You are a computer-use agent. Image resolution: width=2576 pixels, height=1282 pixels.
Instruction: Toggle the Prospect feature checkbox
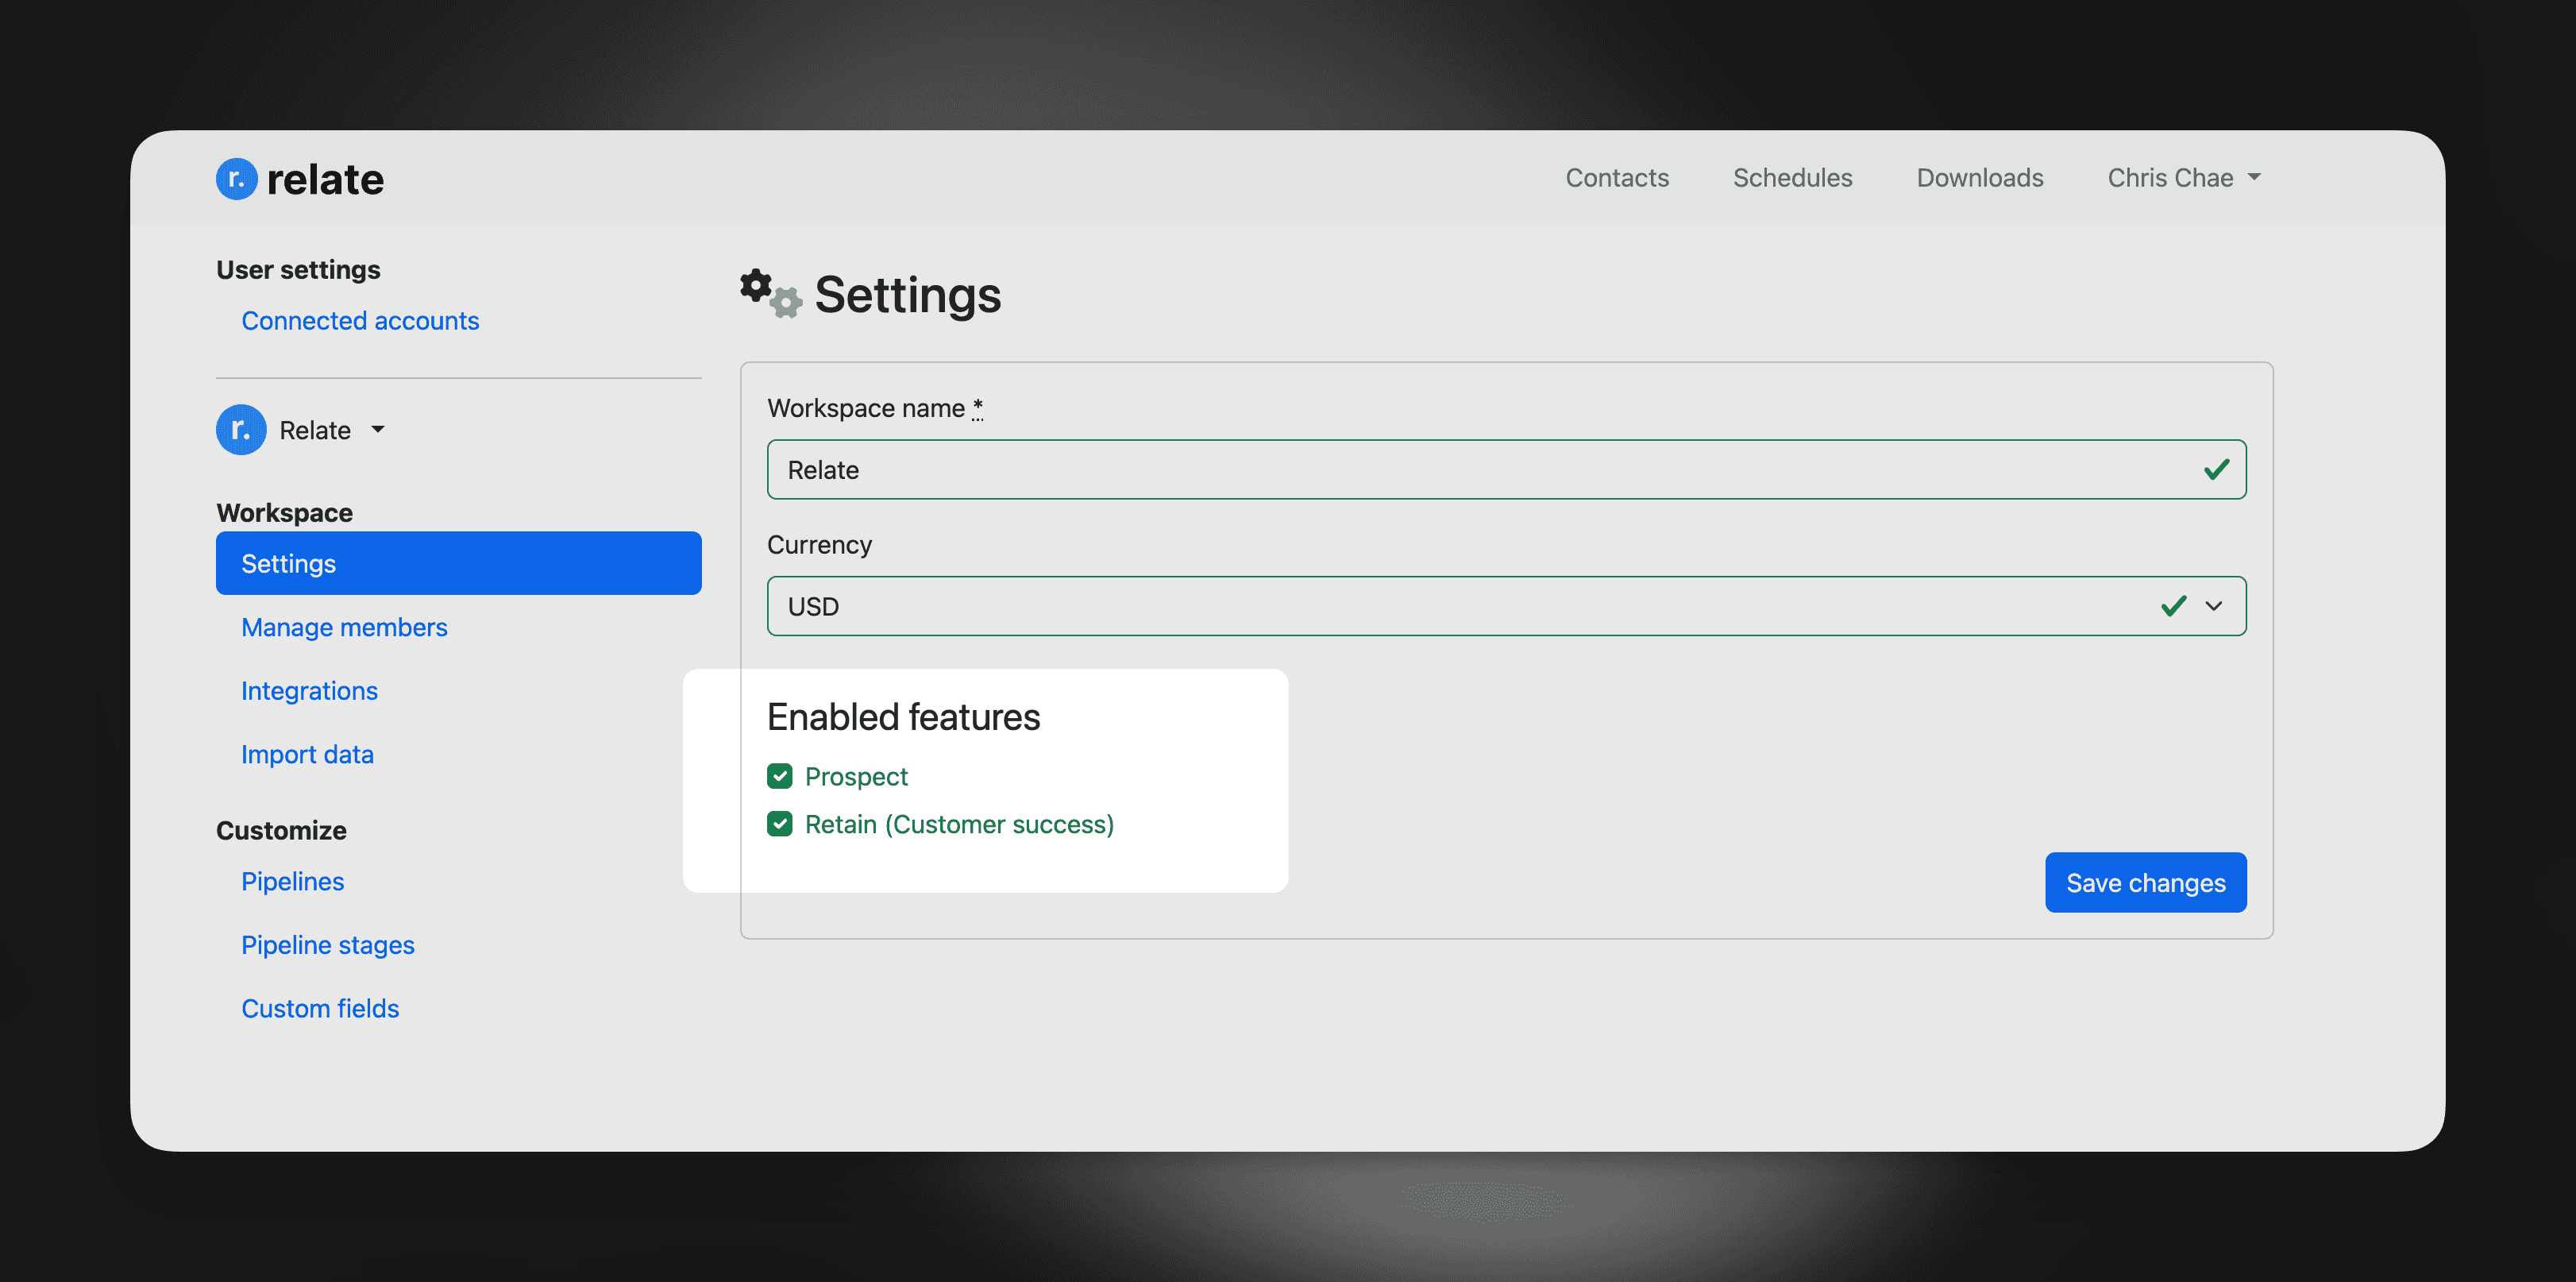(780, 776)
